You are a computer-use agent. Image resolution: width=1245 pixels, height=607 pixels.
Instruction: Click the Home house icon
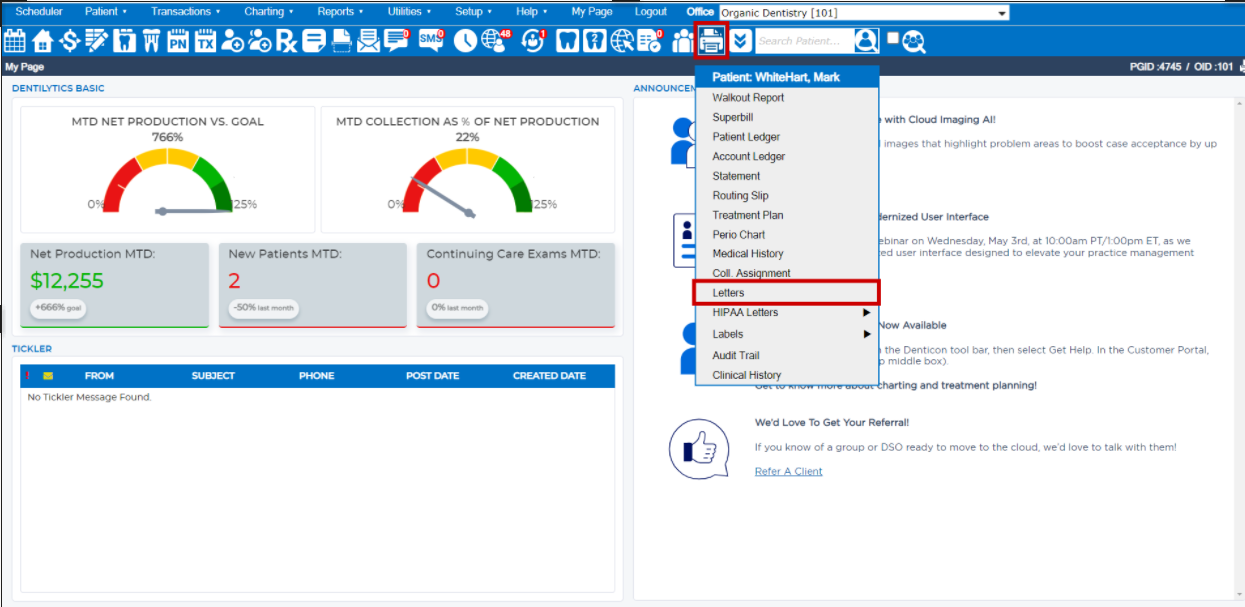[x=42, y=41]
